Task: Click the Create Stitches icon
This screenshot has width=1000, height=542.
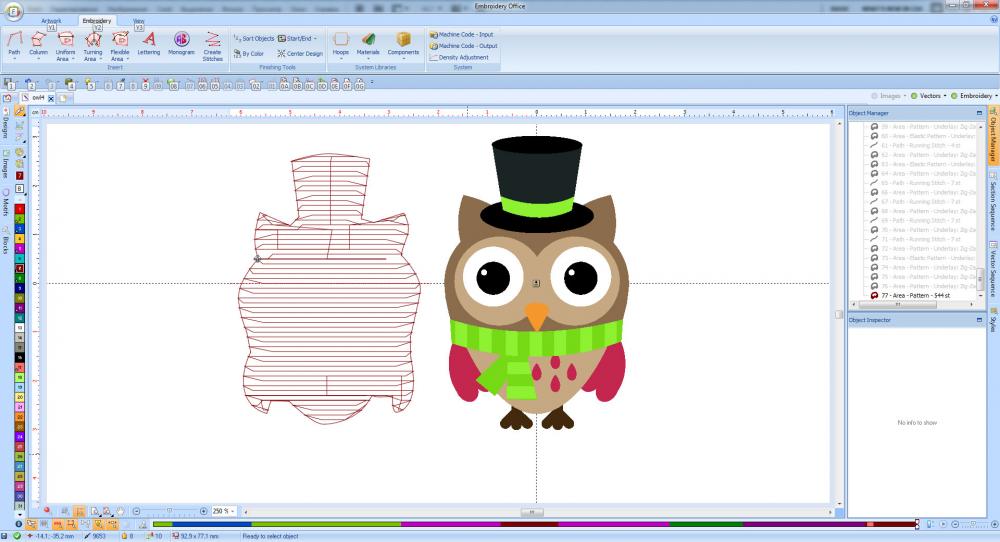Action: coord(212,43)
